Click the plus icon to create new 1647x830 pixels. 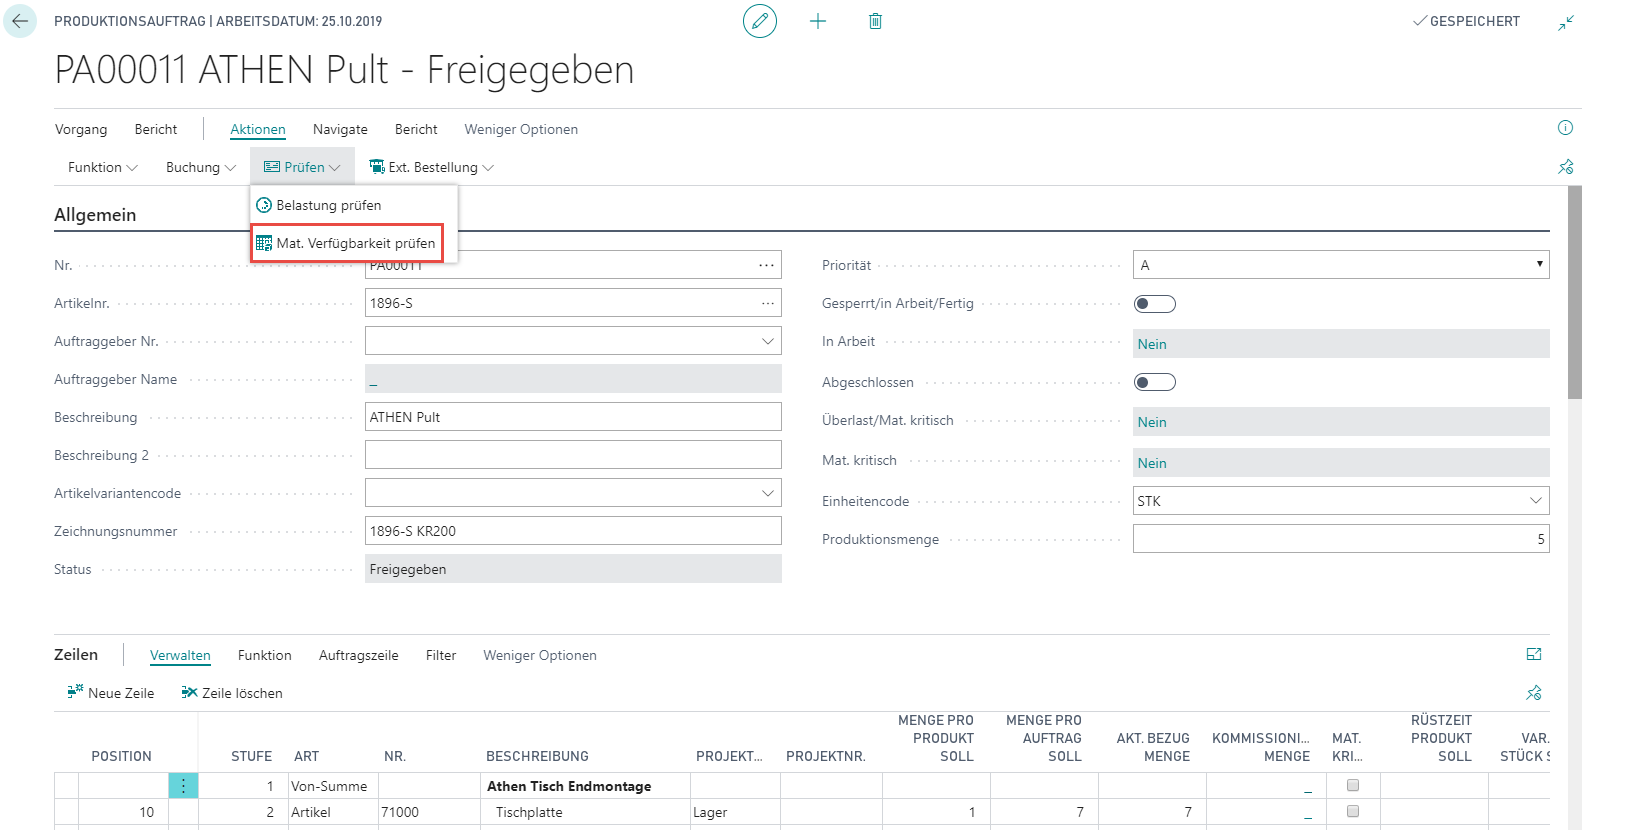pos(818,21)
